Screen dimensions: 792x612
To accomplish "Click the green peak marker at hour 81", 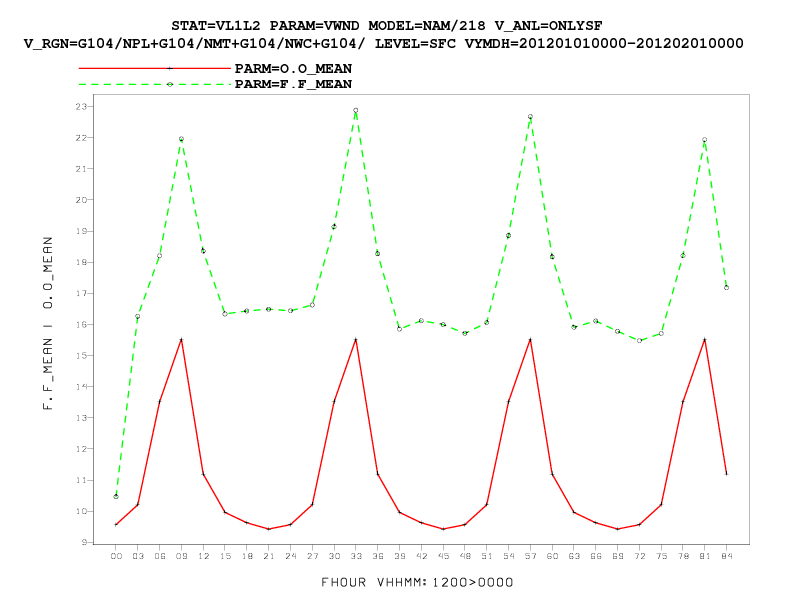I will [705, 140].
